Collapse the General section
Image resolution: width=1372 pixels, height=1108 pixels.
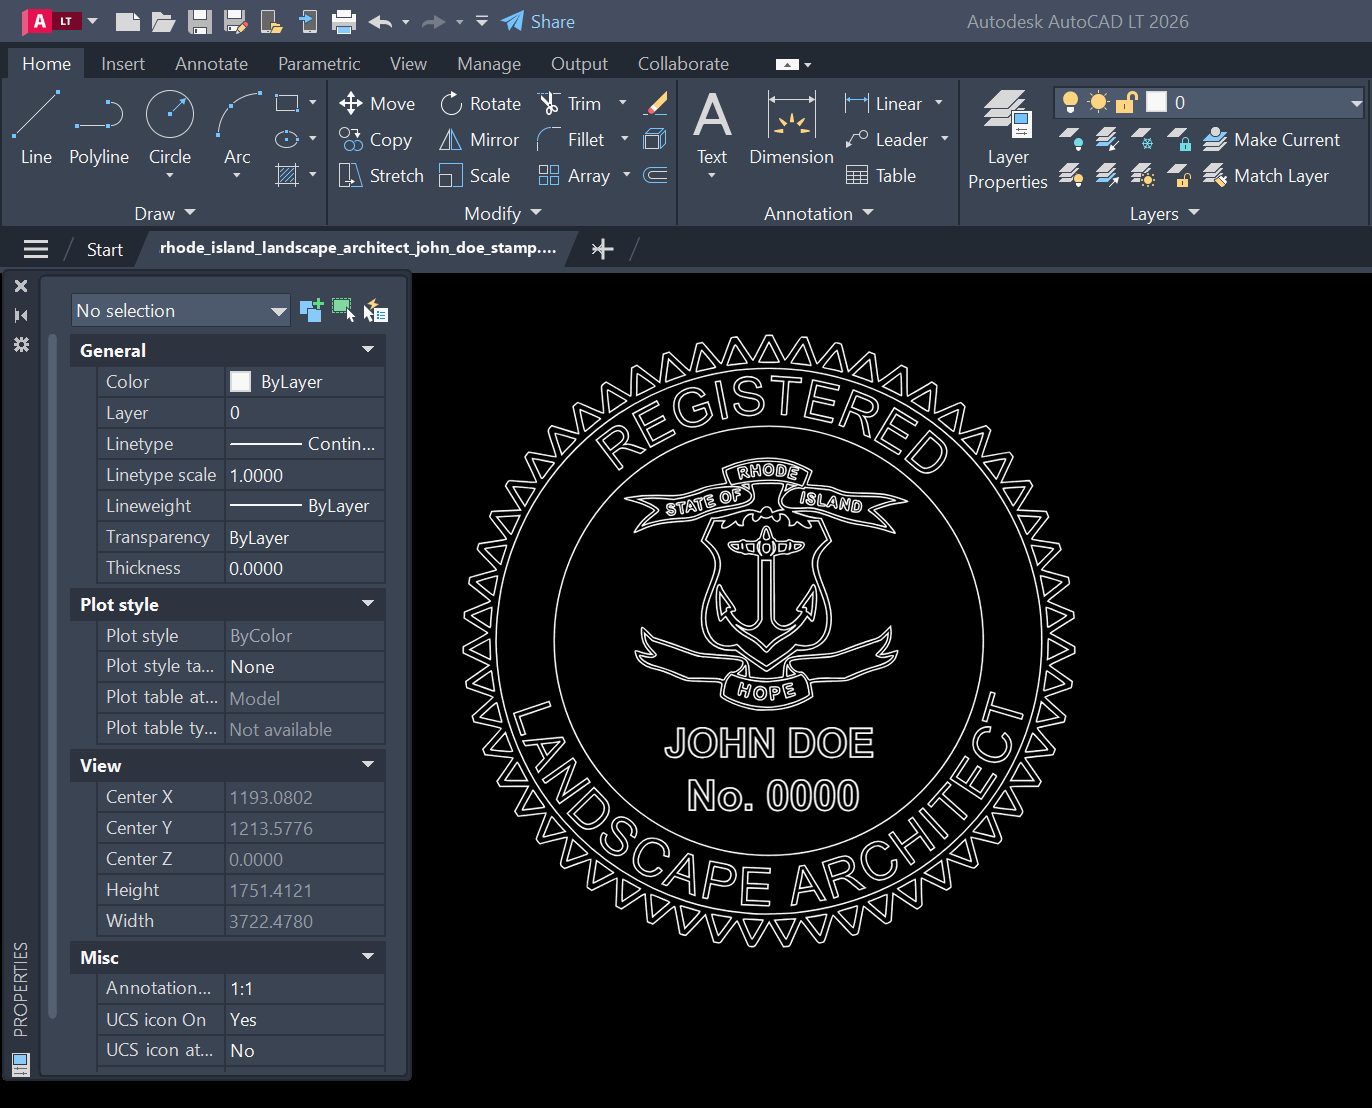point(368,350)
